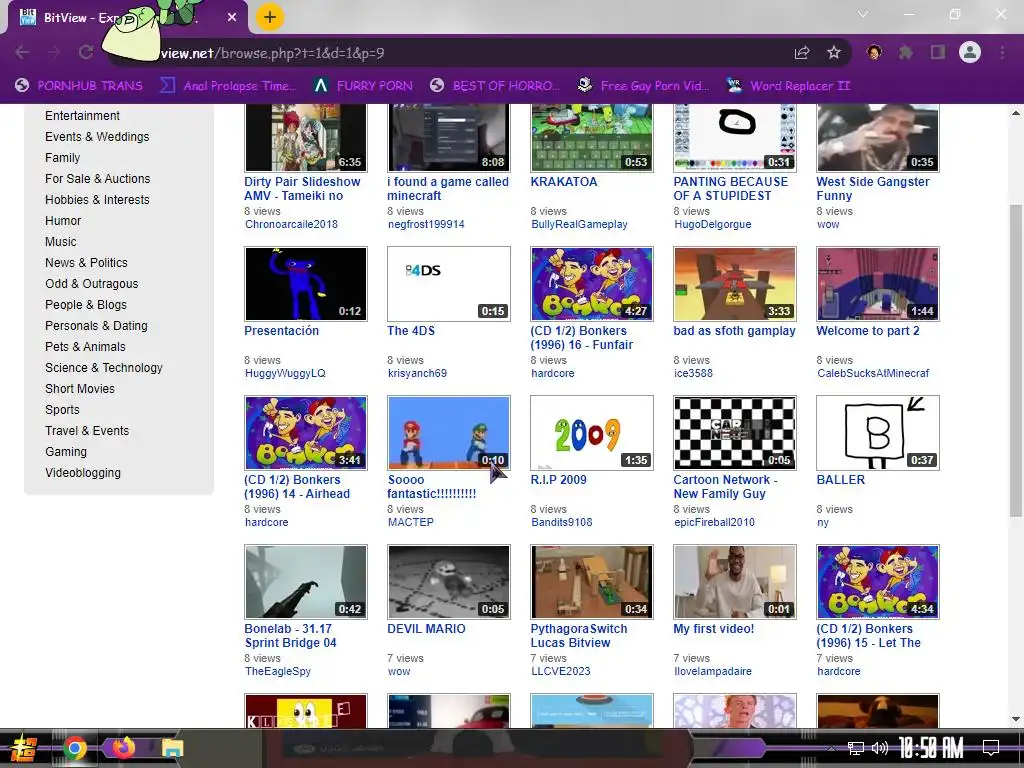Open the Soooo fantastic Mario thumbnail
The width and height of the screenshot is (1024, 768).
pyautogui.click(x=449, y=432)
